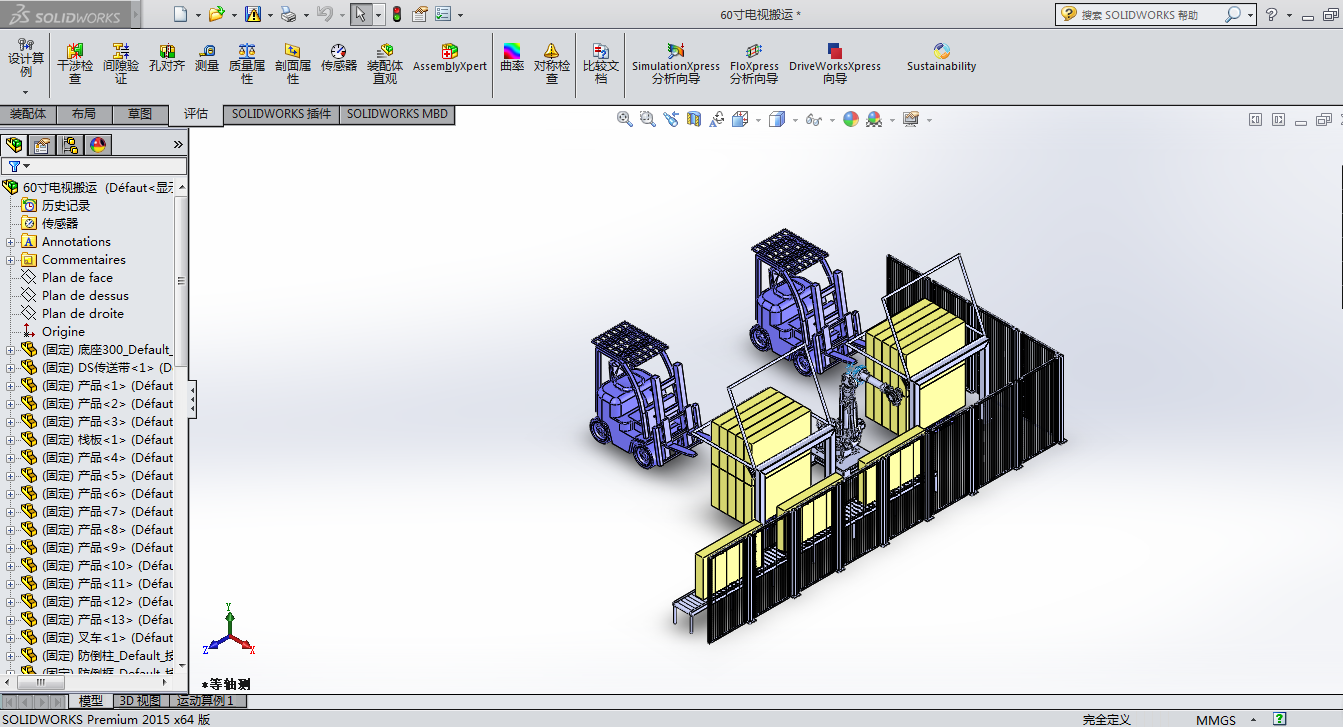Click the 曲率 curvature display icon
Viewport: 1343px width, 727px height.
512,58
